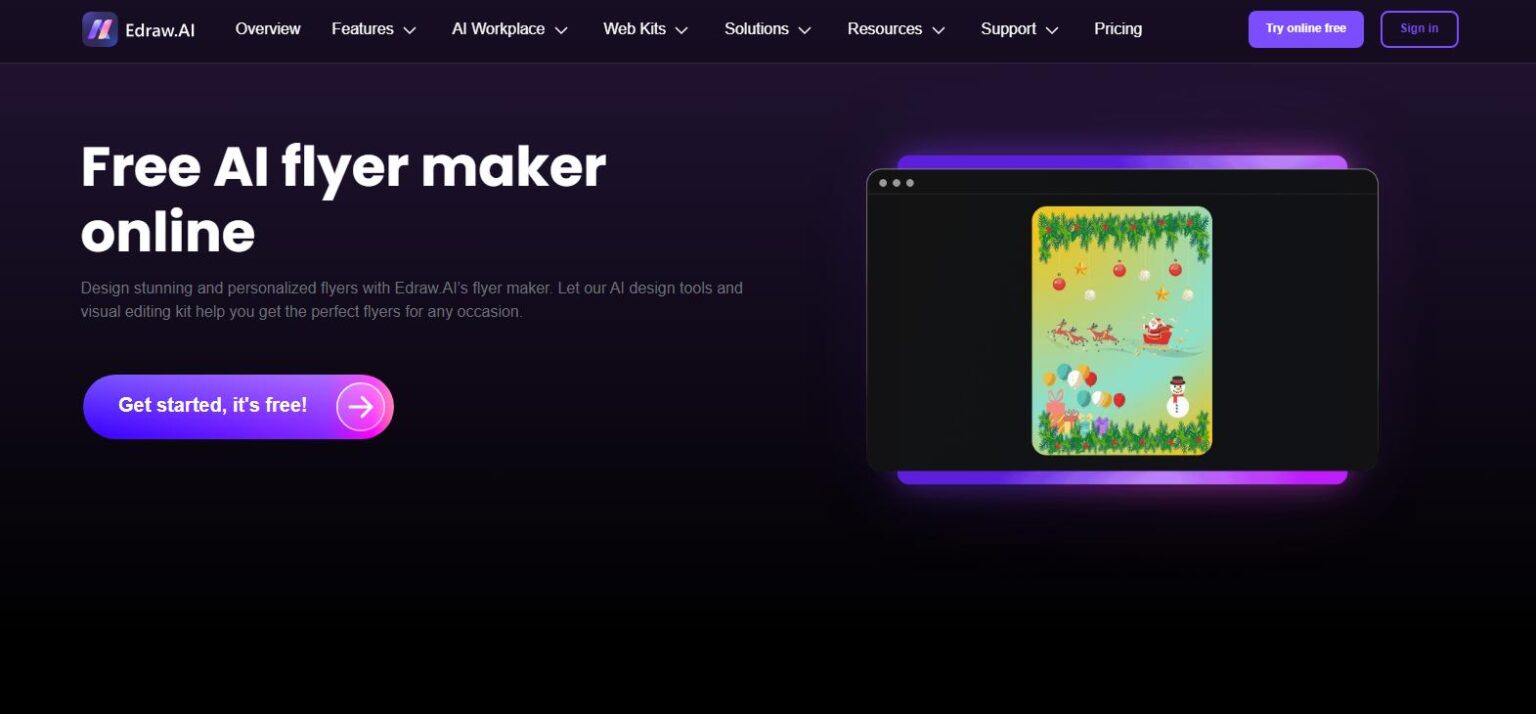Click the Web Kits nav label

click(x=634, y=29)
